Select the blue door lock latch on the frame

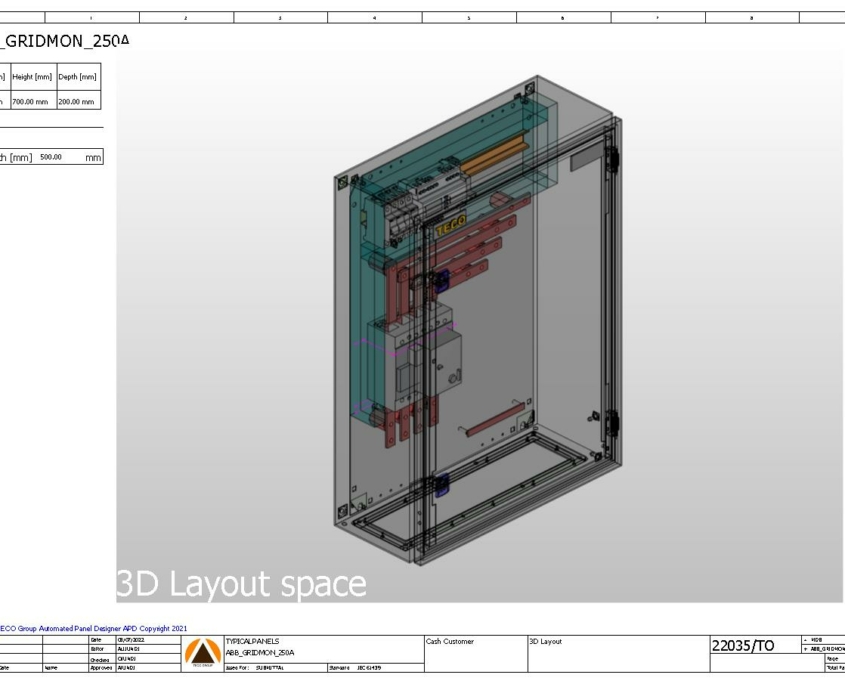click(x=443, y=279)
